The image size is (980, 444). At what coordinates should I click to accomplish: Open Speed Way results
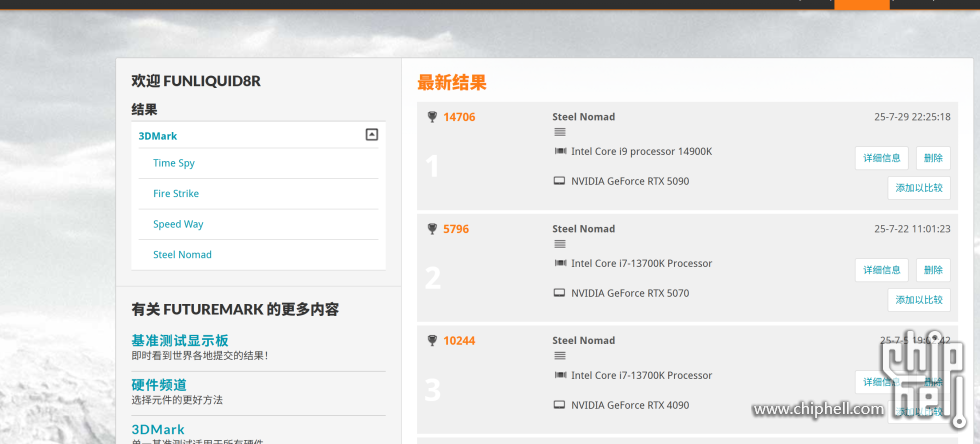(x=178, y=224)
